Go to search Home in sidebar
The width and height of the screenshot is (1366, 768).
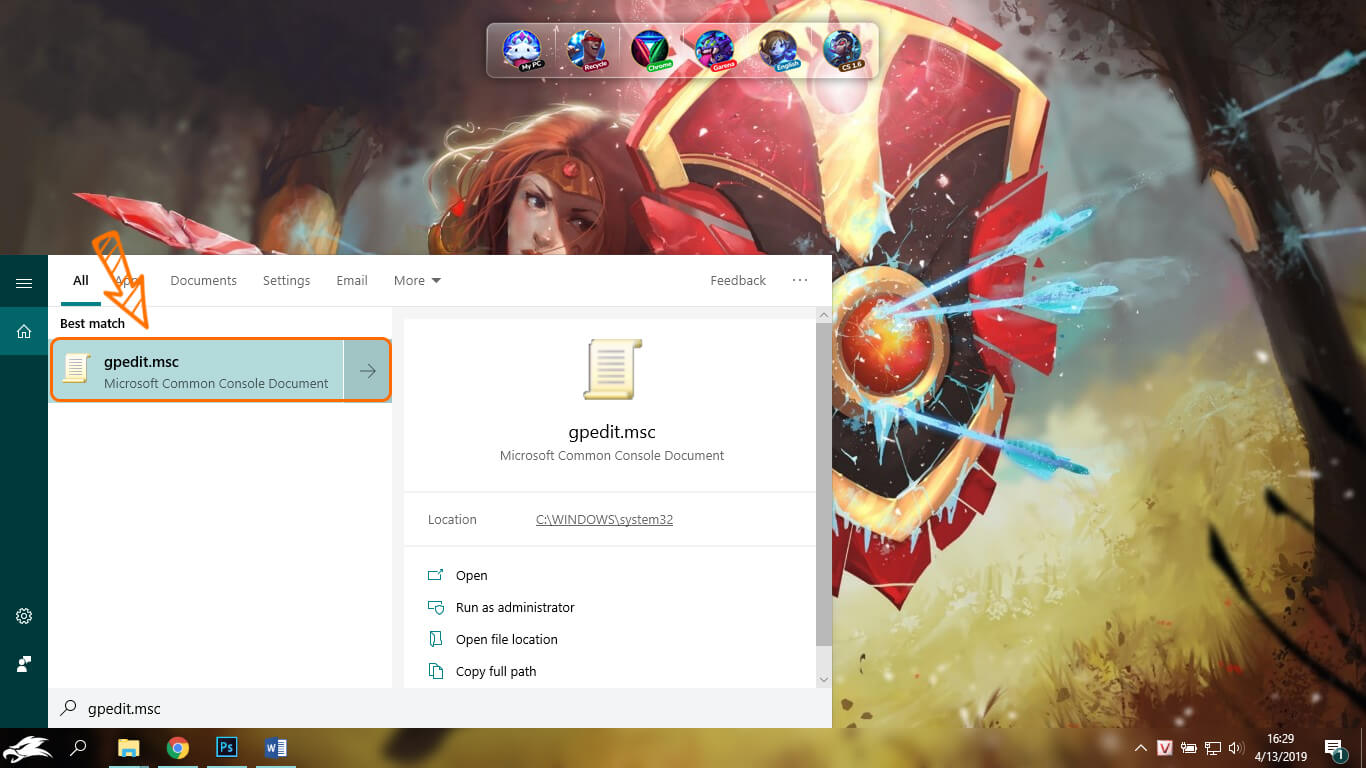click(24, 331)
